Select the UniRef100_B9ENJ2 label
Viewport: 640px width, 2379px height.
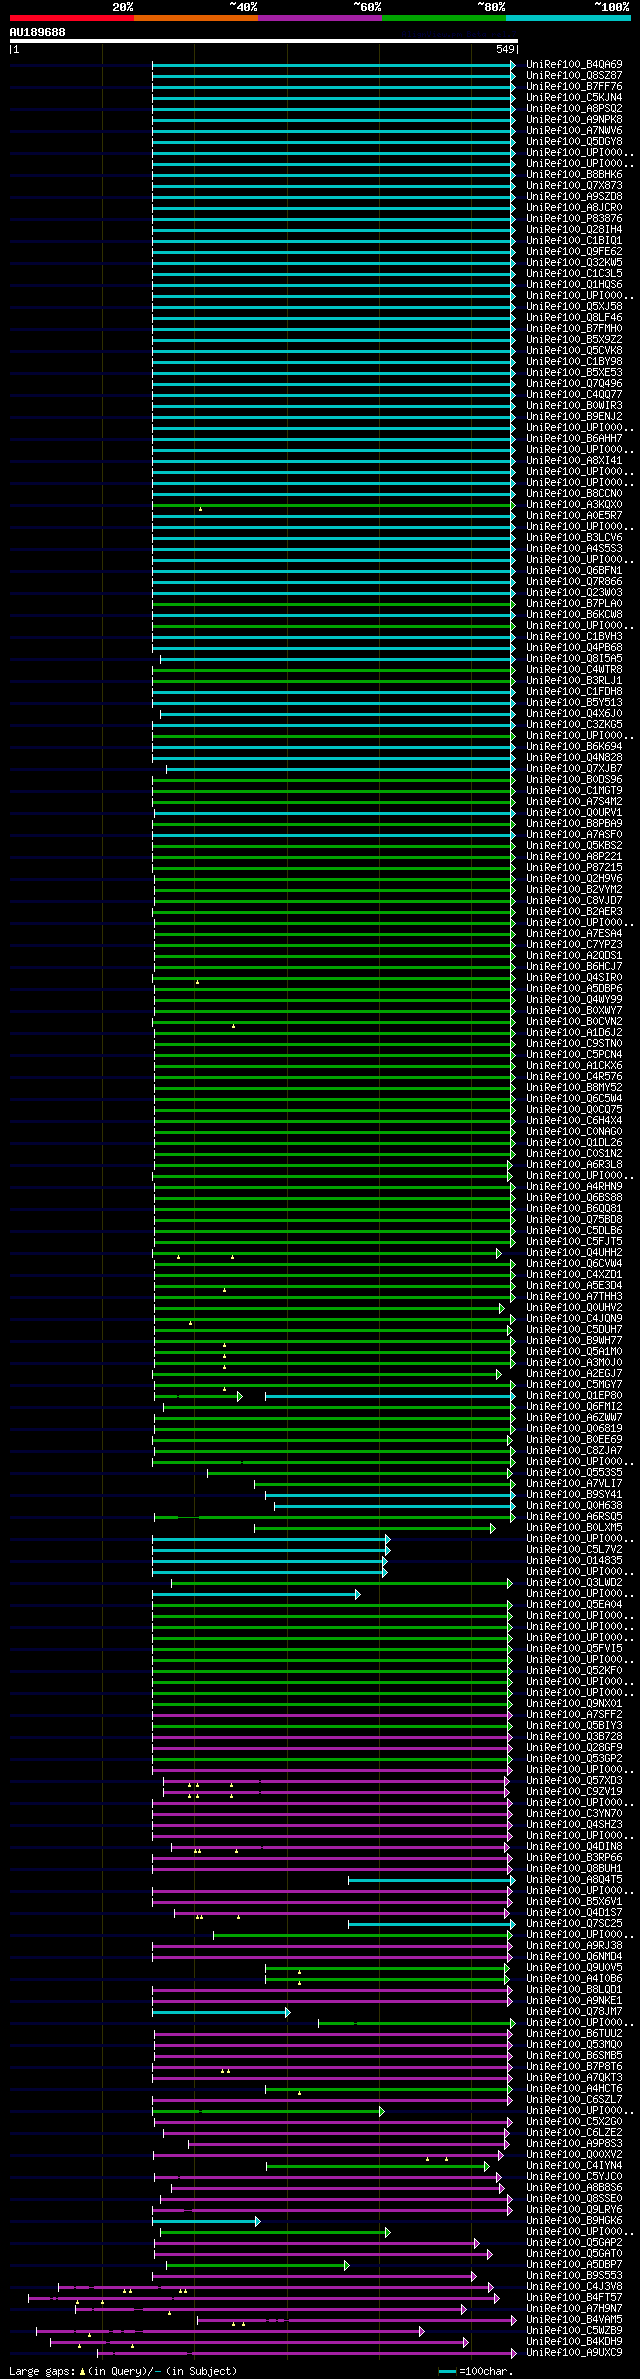574,417
